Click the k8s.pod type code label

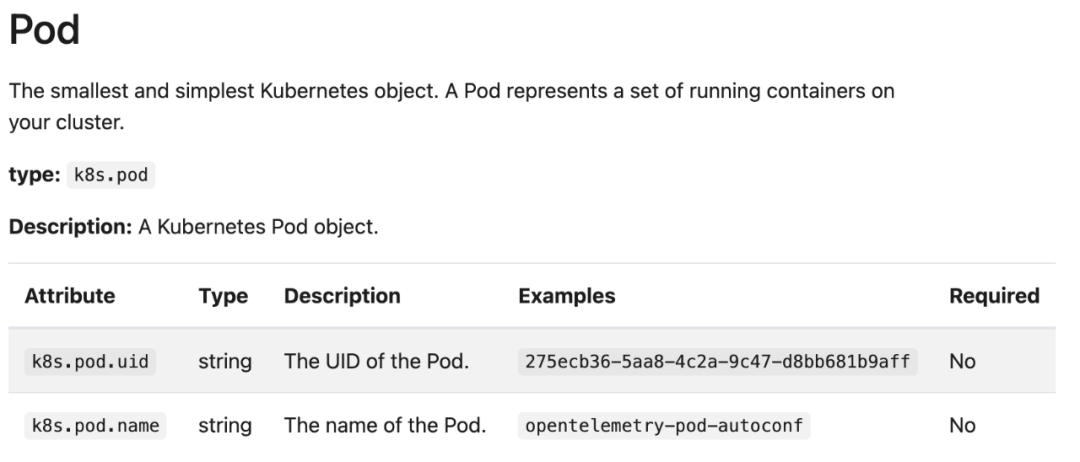[111, 175]
